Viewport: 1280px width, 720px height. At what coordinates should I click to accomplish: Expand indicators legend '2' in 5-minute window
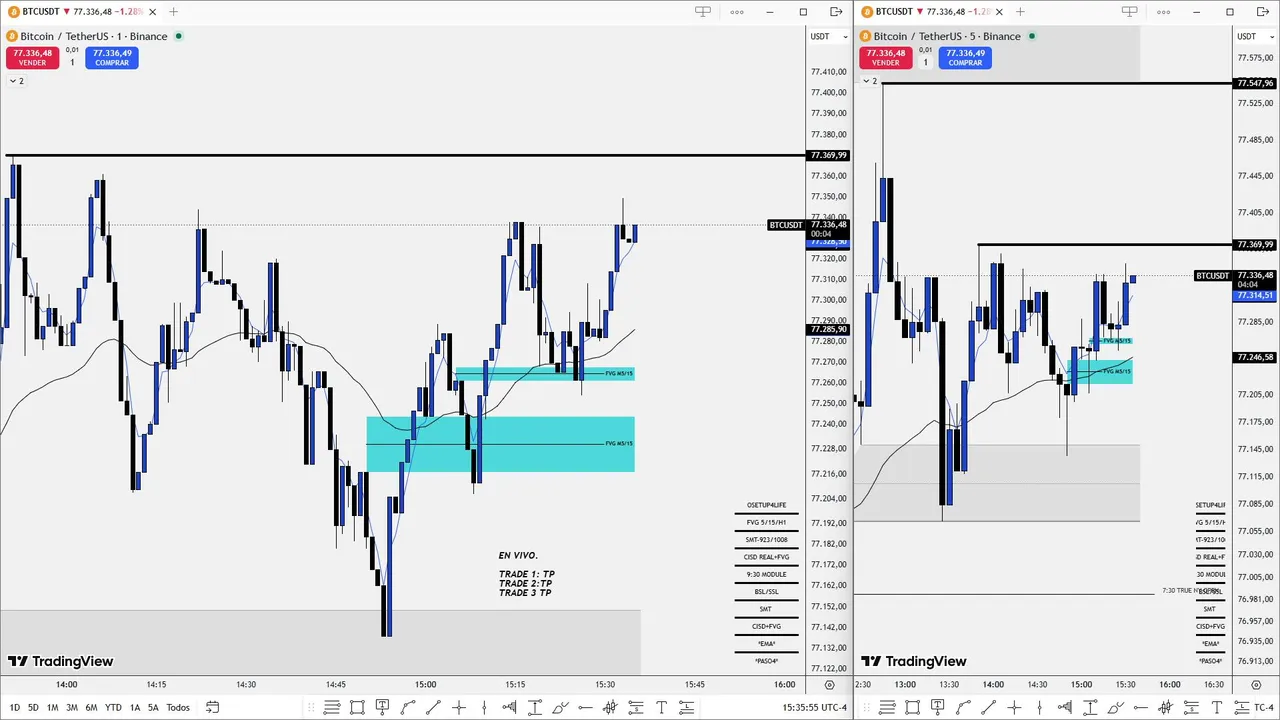pos(870,81)
